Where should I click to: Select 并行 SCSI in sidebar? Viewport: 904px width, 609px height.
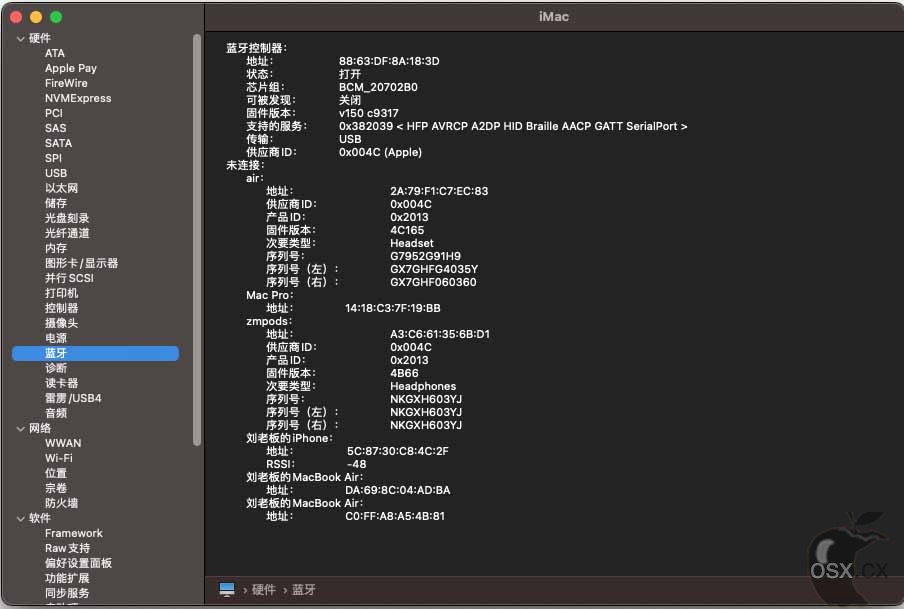tap(69, 278)
